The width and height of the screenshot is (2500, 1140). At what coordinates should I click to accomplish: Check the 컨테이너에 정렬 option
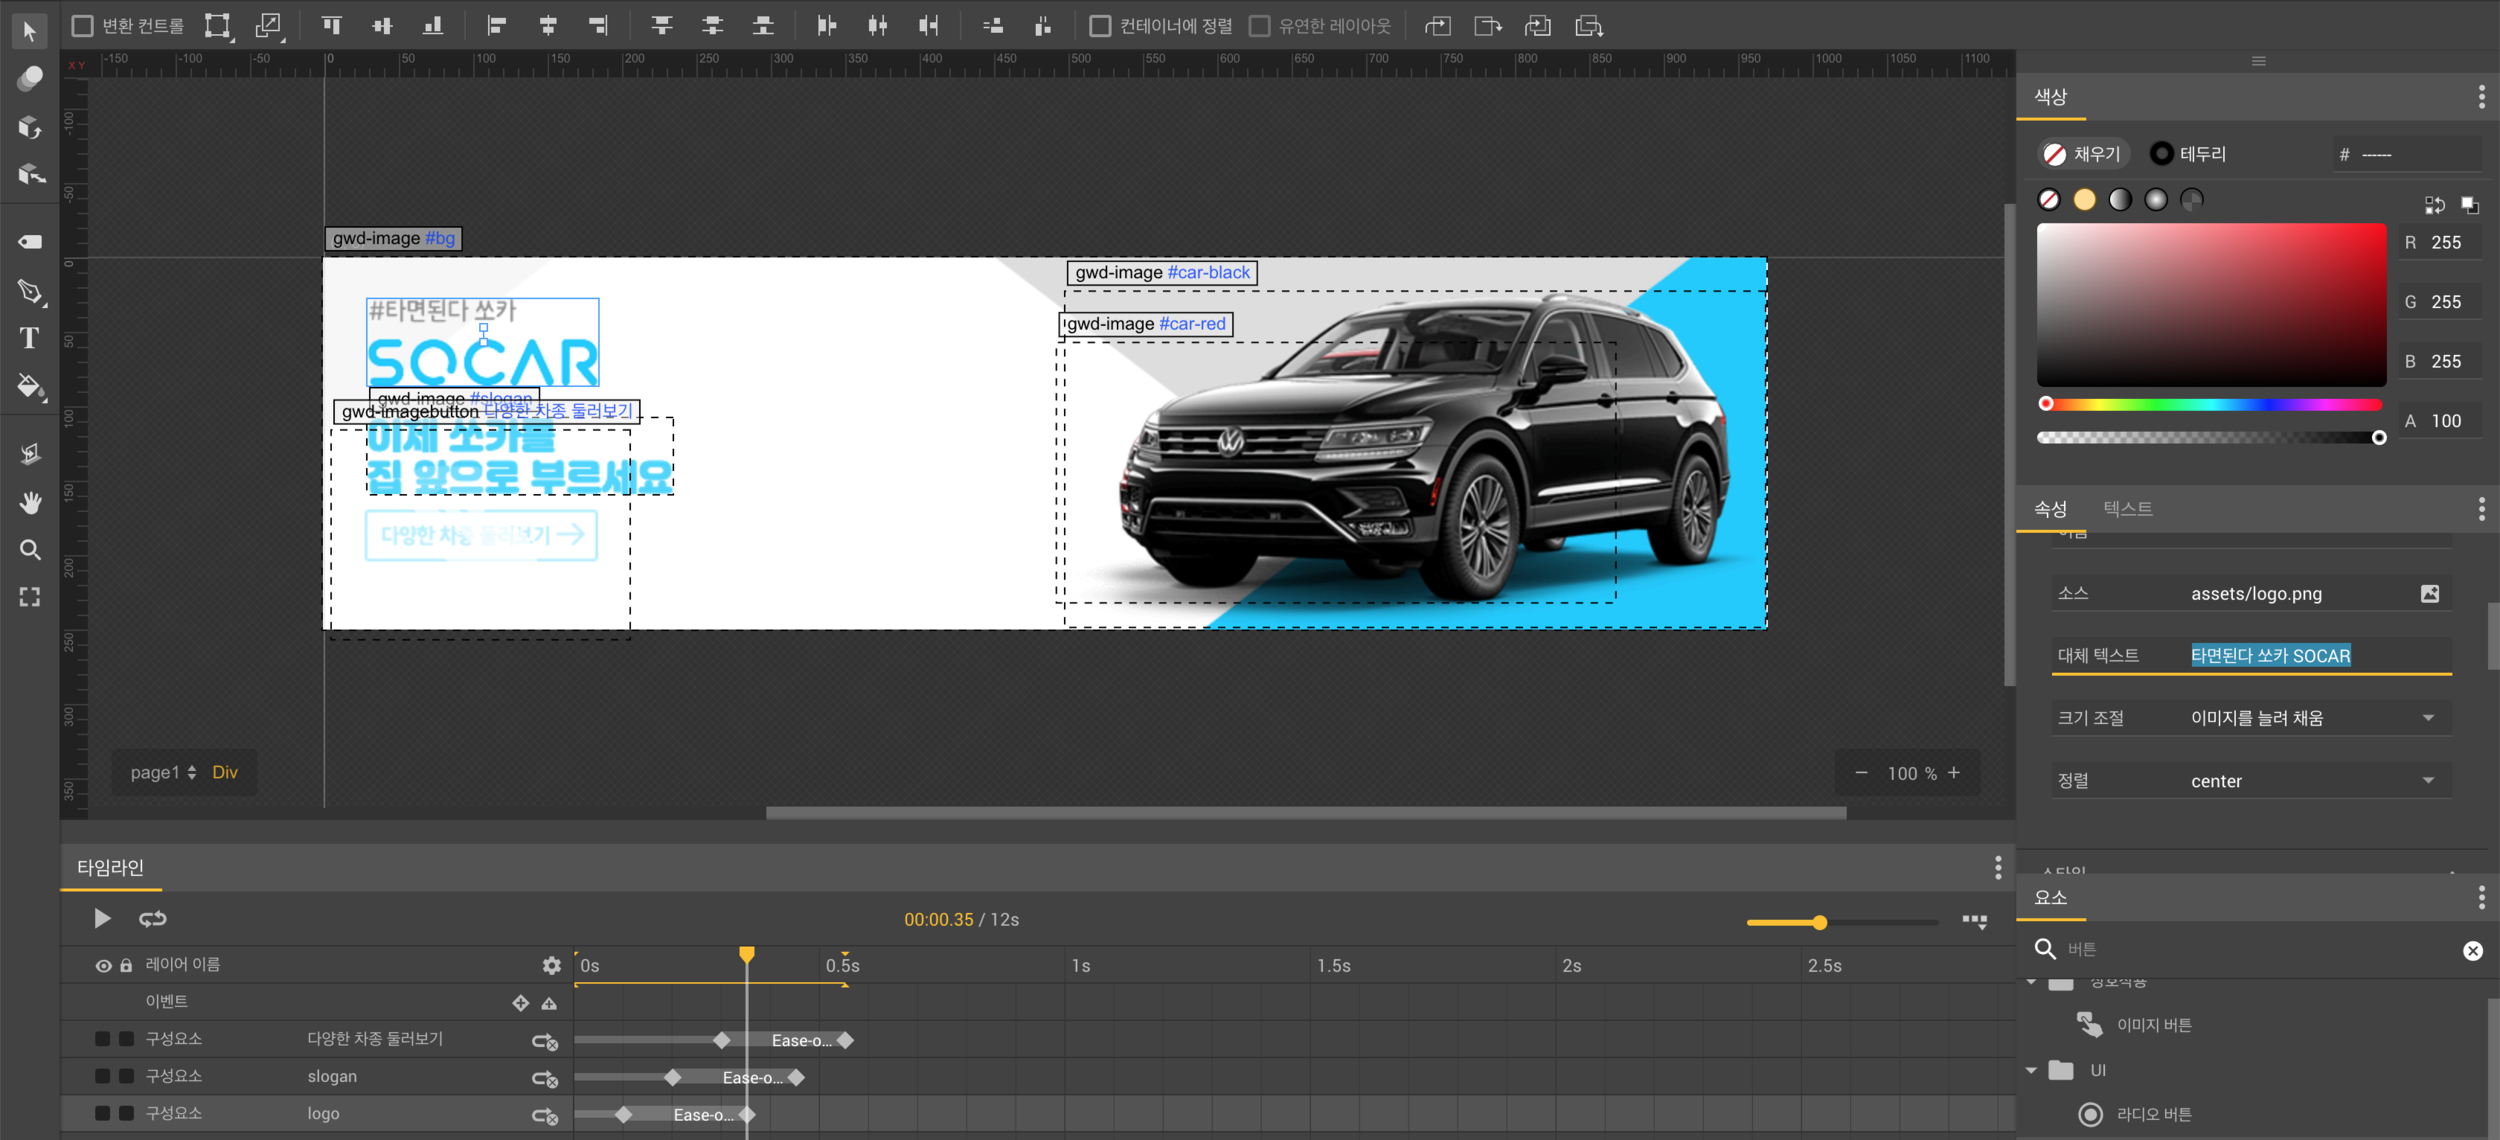[1100, 26]
